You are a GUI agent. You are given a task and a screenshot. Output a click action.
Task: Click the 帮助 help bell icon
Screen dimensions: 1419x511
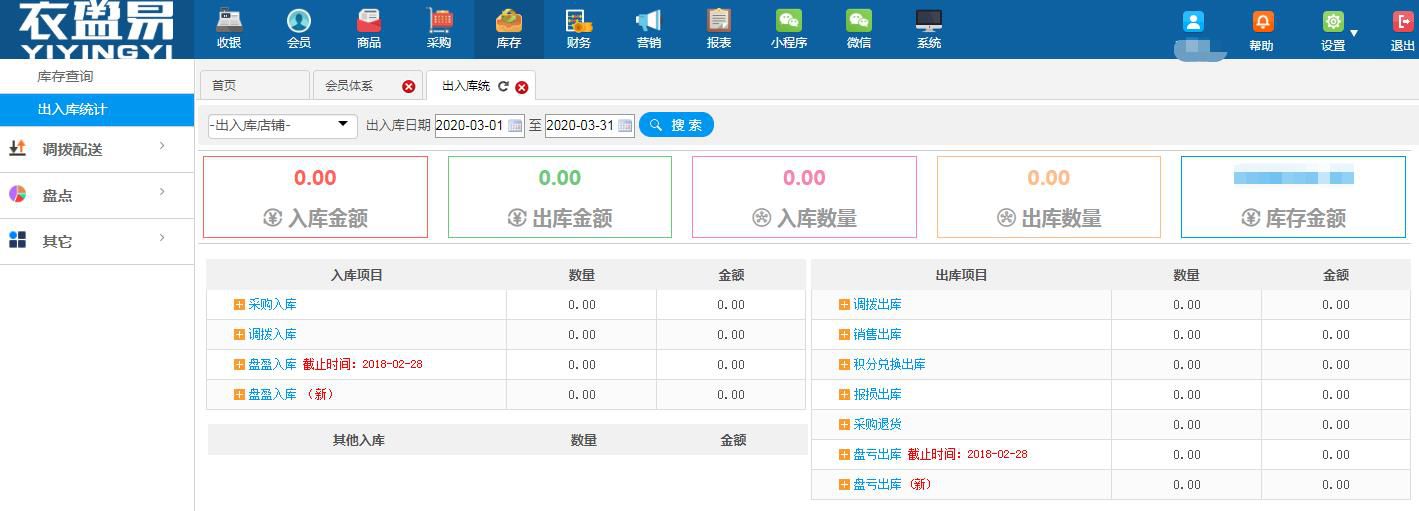[x=1263, y=23]
